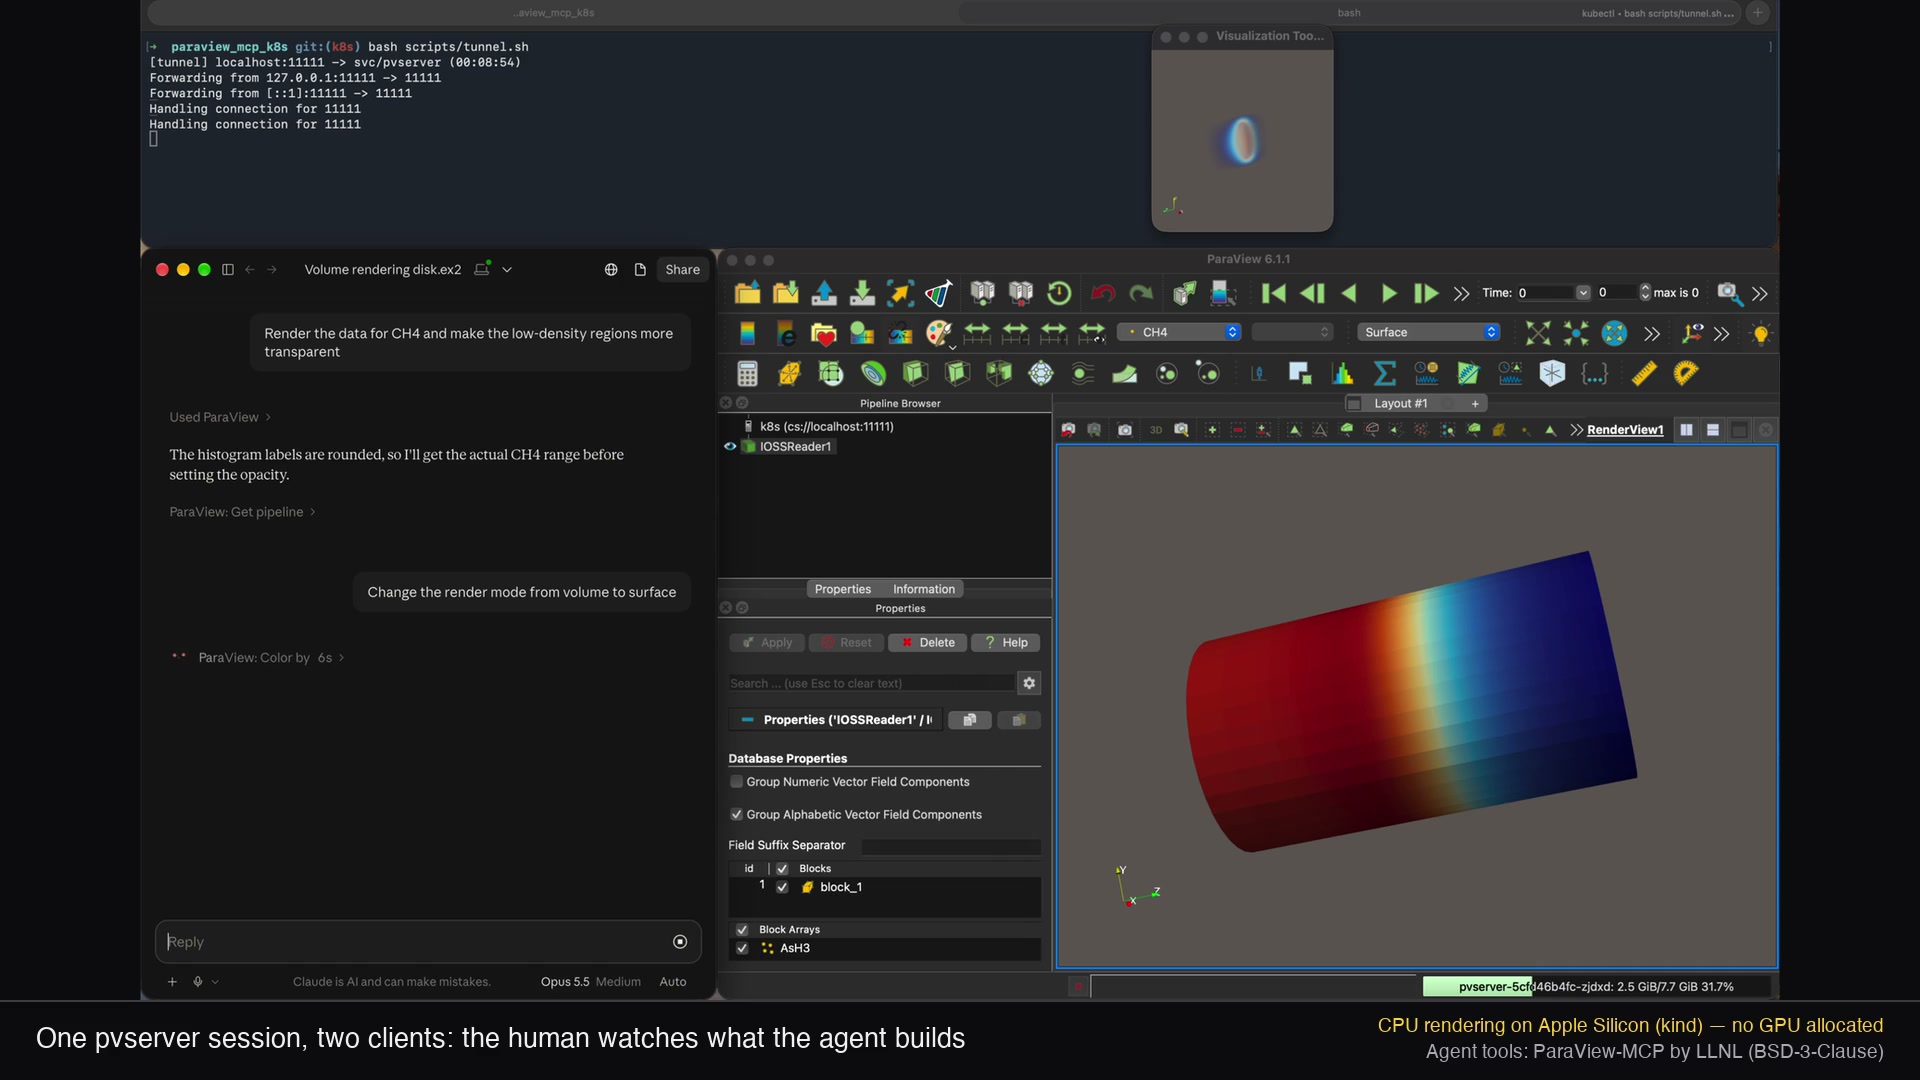
Task: Apply the Threshold filter icon
Action: 999,374
